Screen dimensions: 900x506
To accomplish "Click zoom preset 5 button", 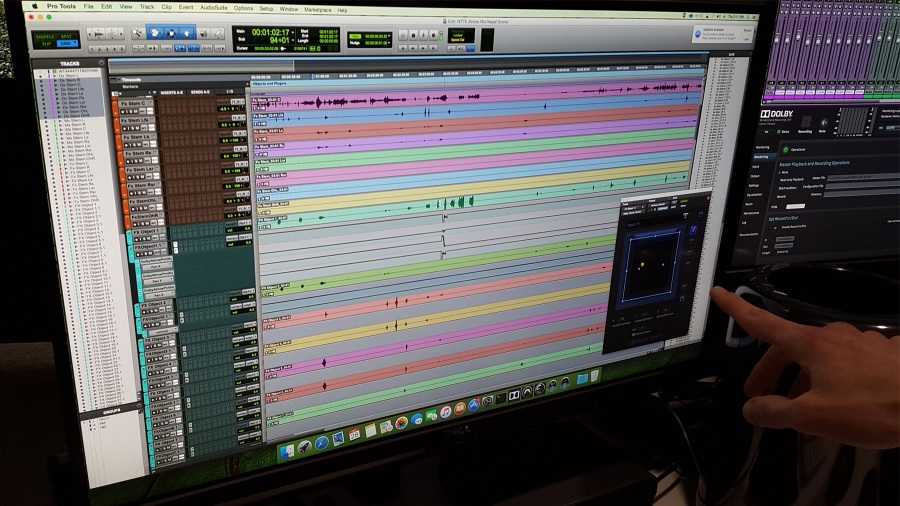I will pos(122,49).
